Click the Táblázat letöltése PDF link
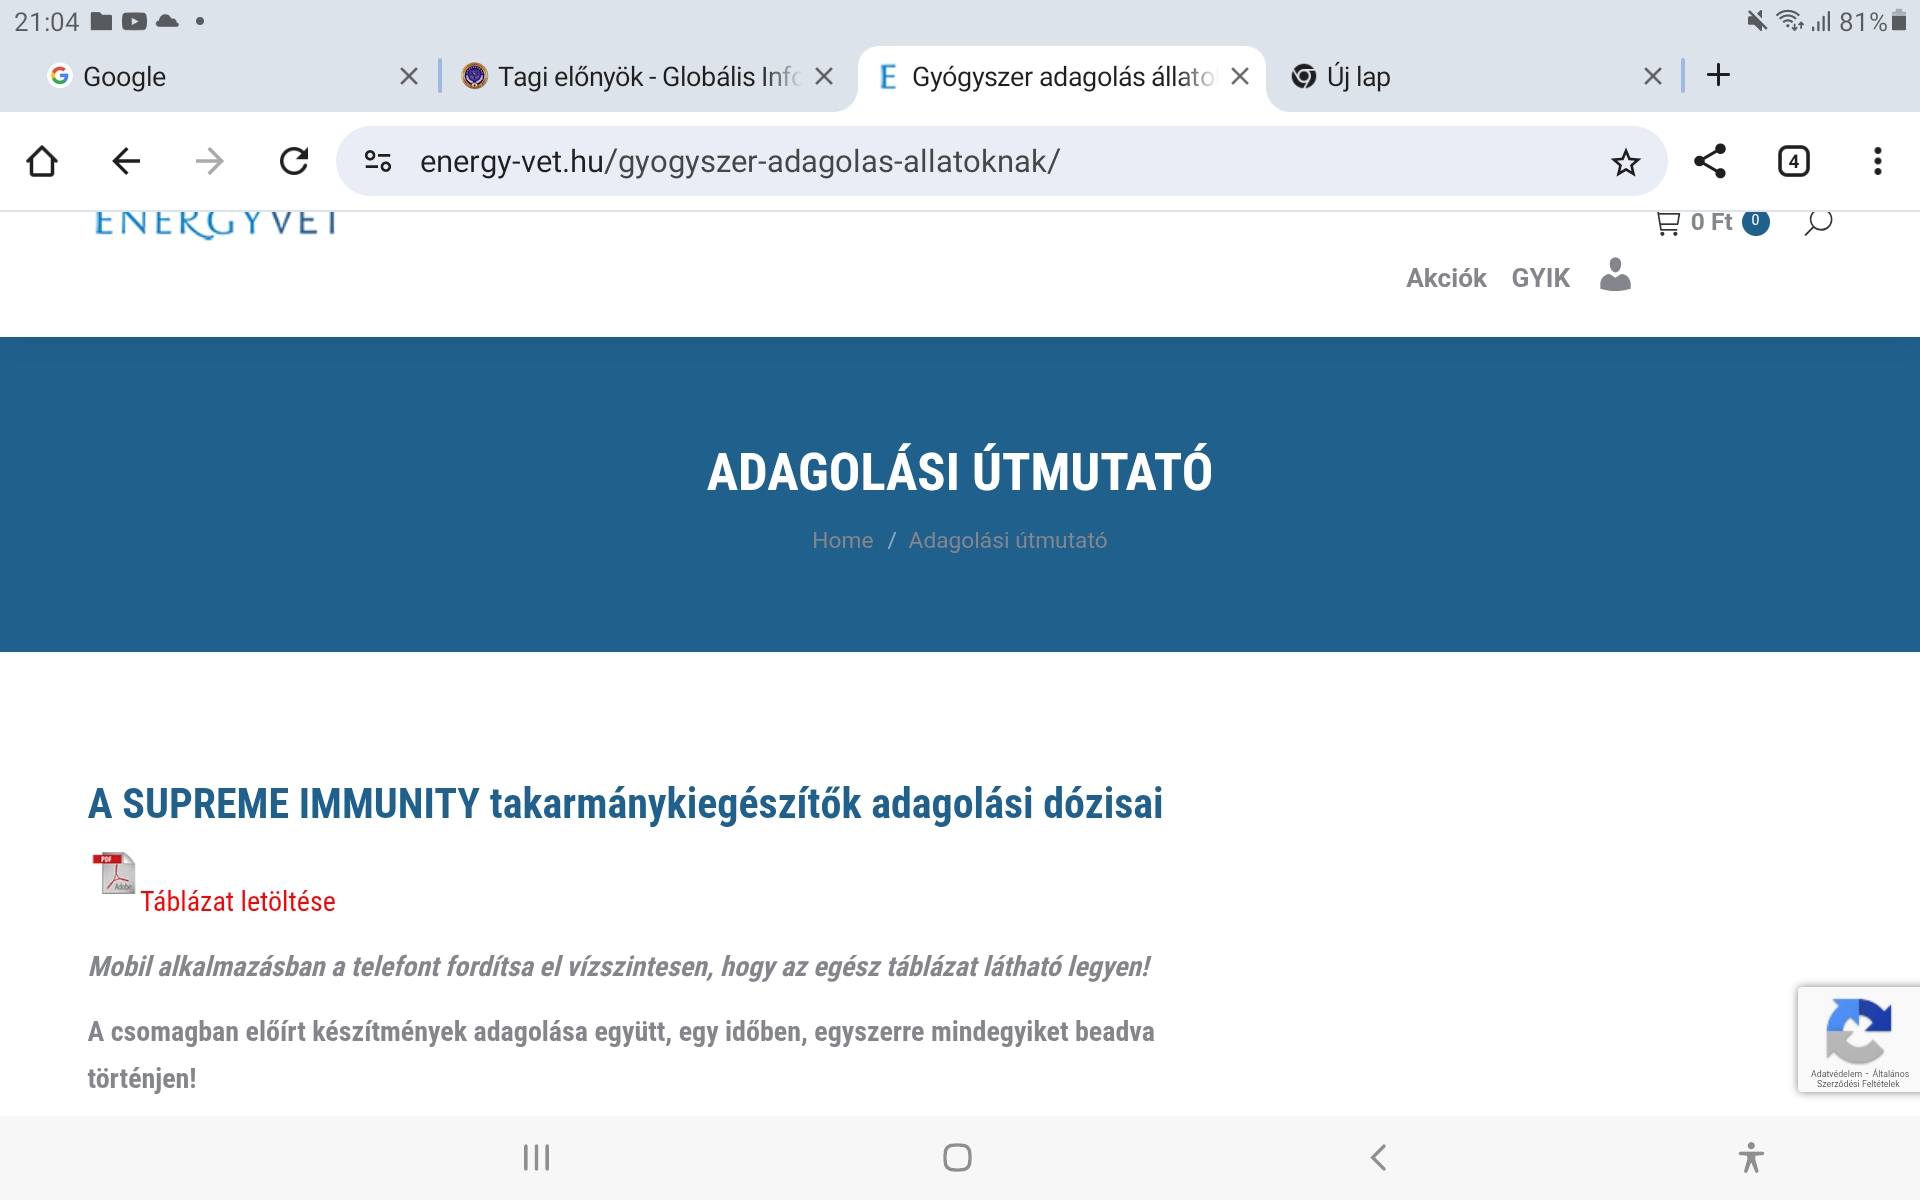Viewport: 1920px width, 1200px height. tap(237, 901)
